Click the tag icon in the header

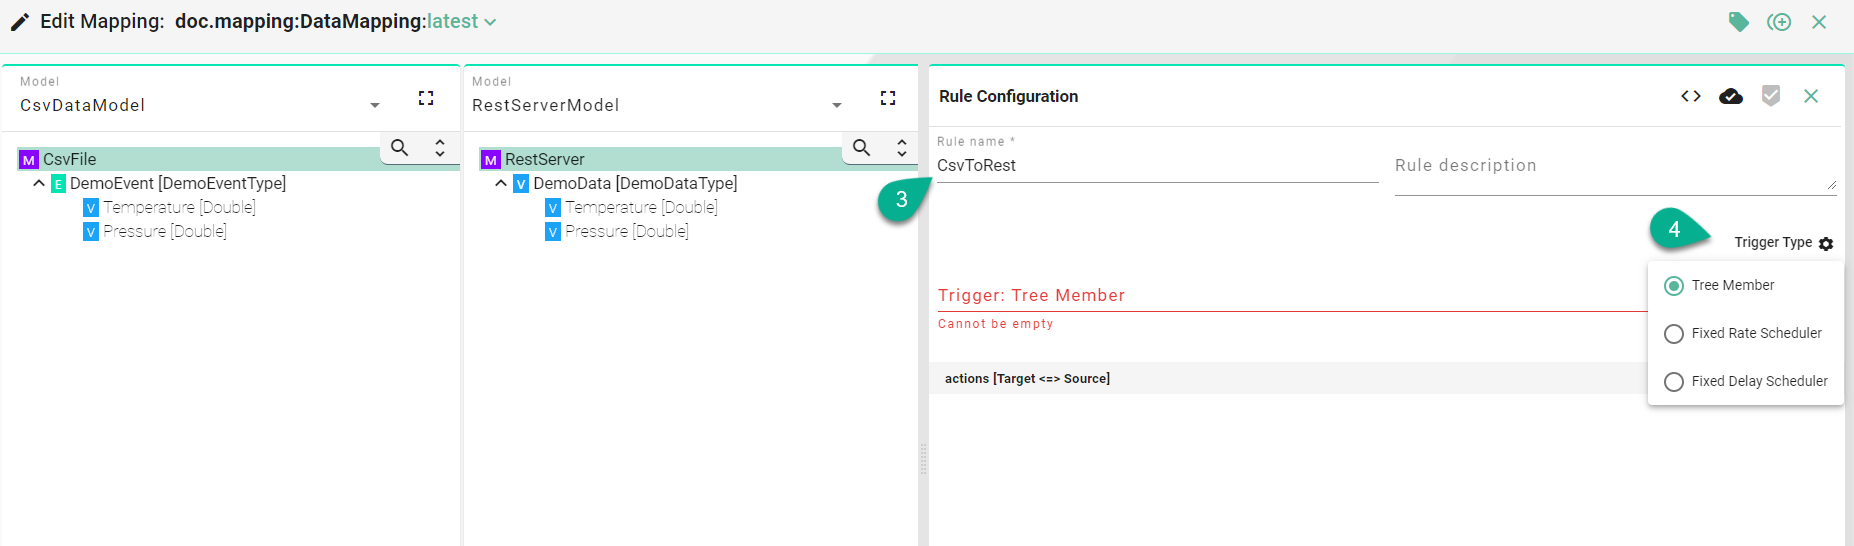[1738, 22]
